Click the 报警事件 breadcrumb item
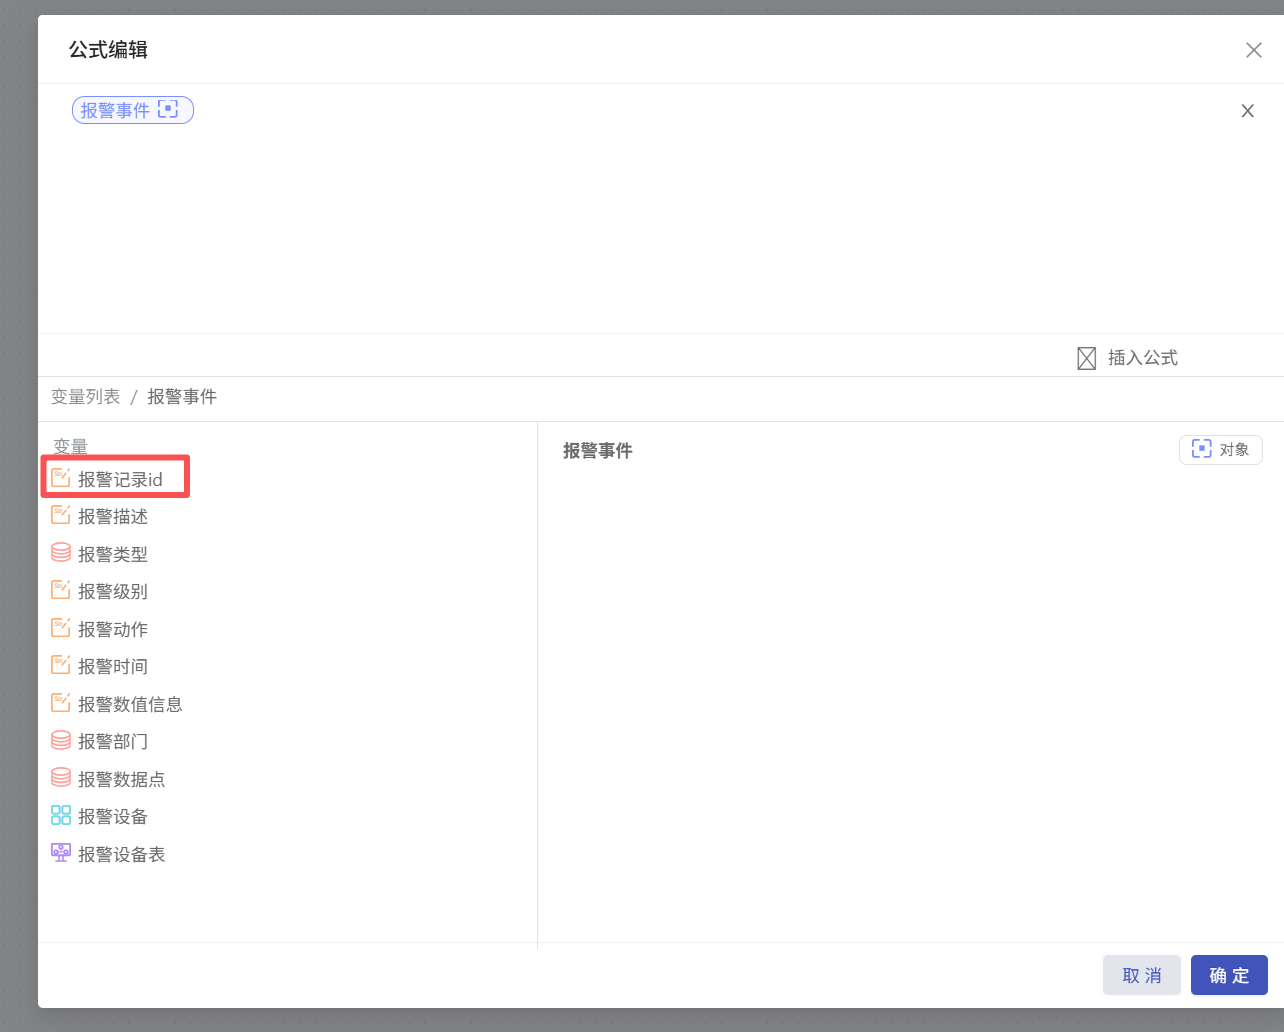 [182, 397]
